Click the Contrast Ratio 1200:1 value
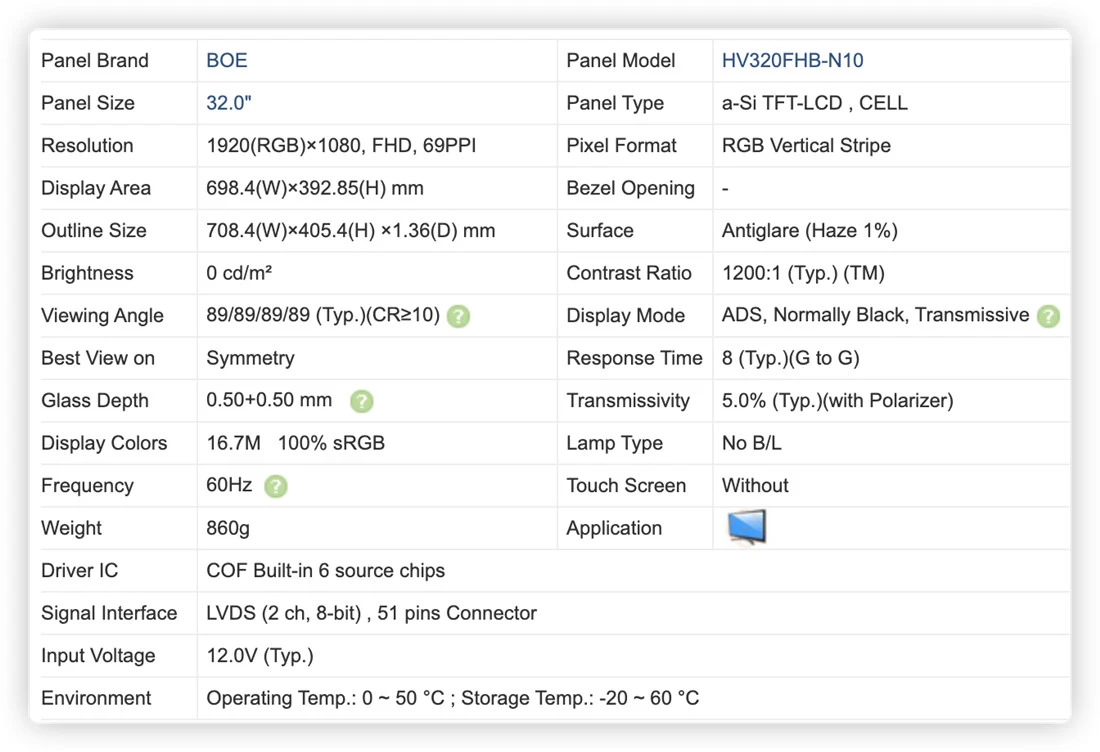The width and height of the screenshot is (1100, 752). point(803,273)
